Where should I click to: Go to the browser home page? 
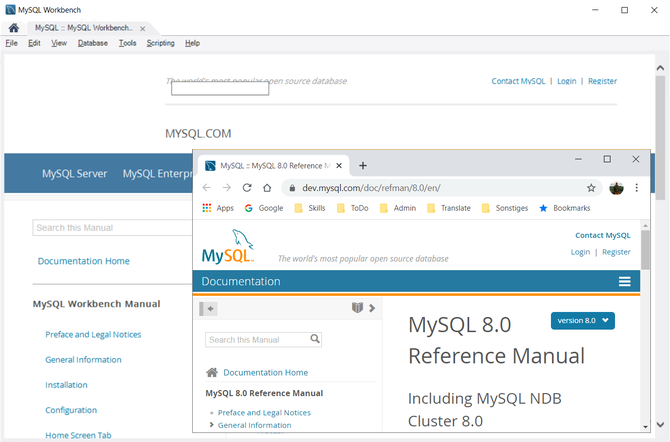[267, 188]
